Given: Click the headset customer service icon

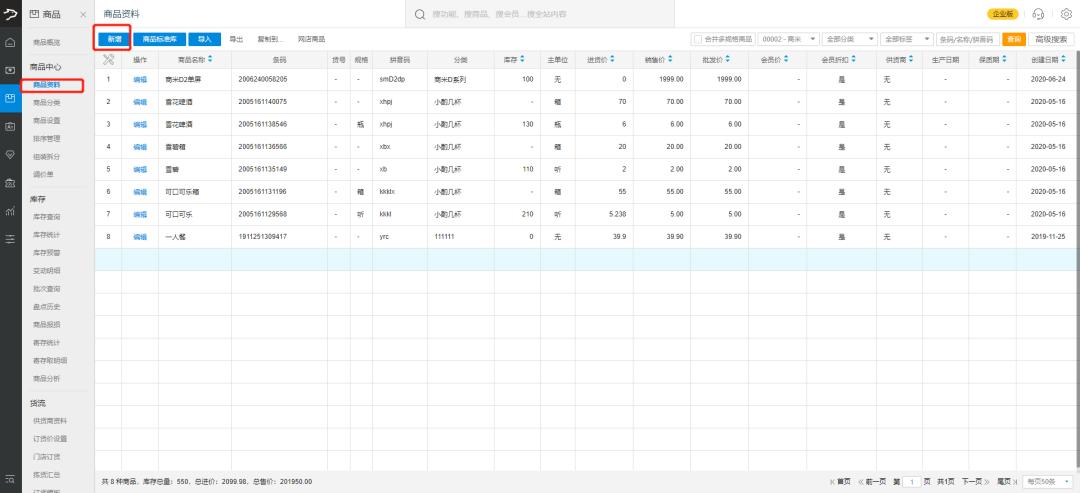Looking at the screenshot, I should click(1039, 14).
